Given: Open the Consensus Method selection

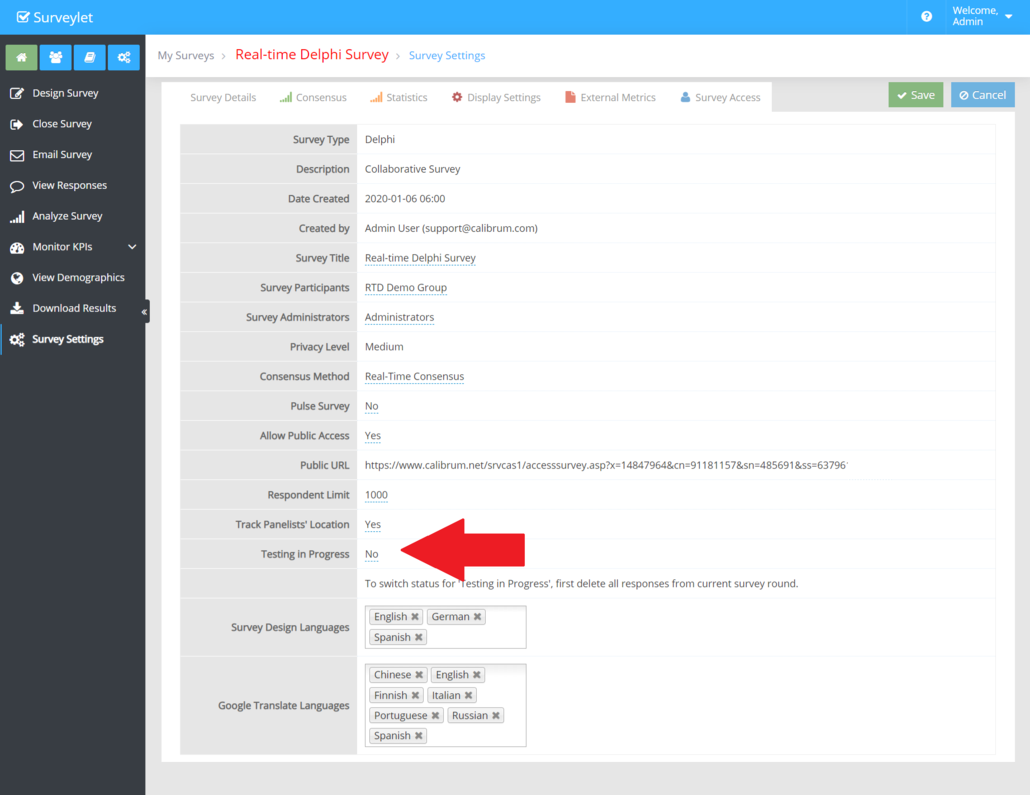Looking at the screenshot, I should click(414, 377).
